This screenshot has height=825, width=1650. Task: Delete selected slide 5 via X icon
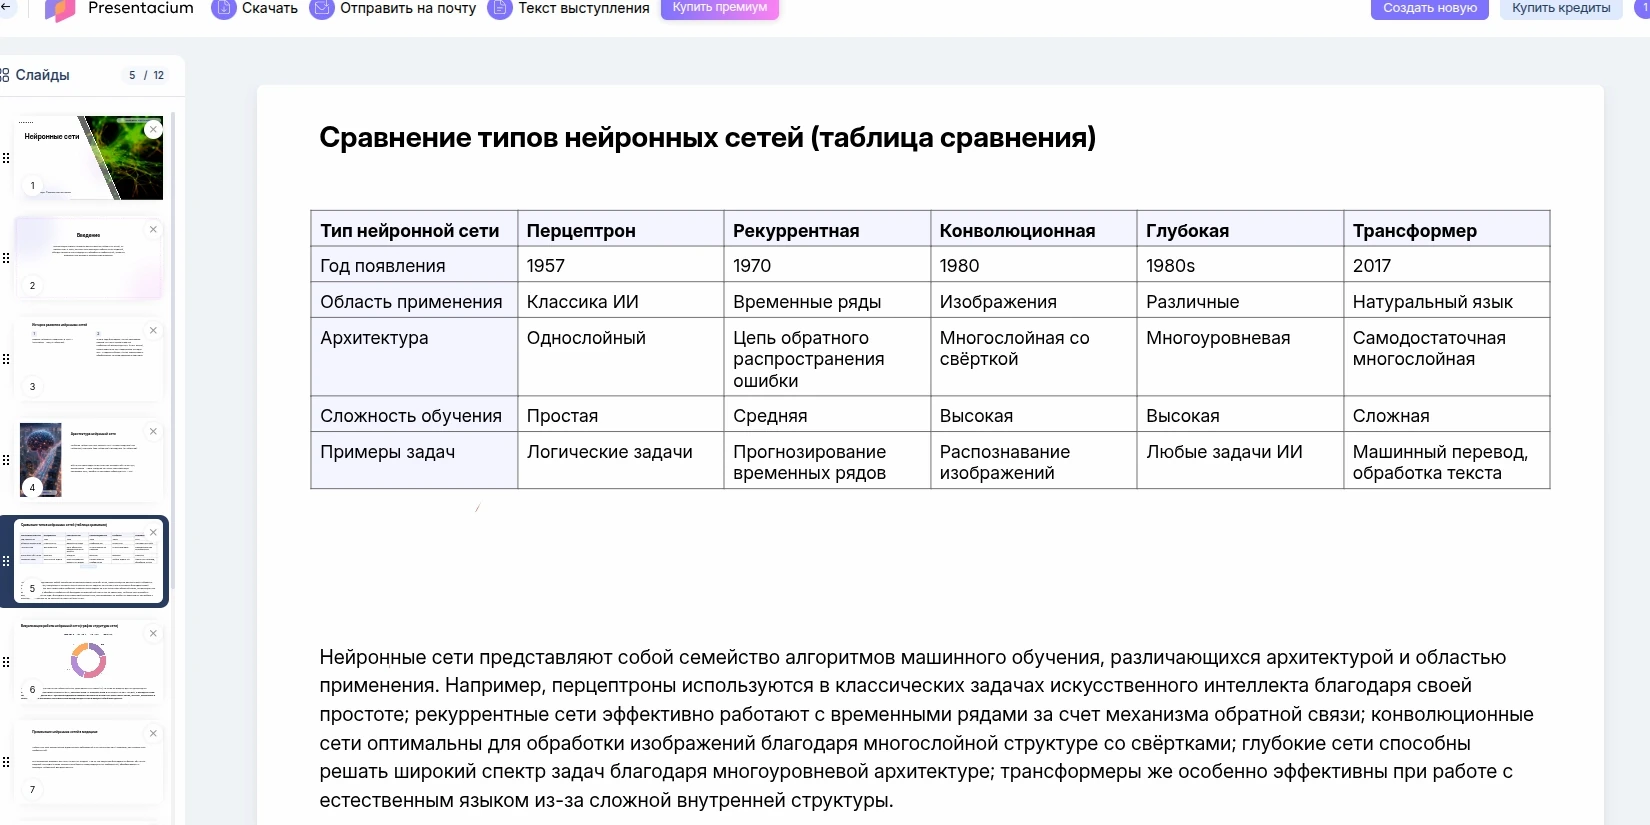(x=153, y=532)
